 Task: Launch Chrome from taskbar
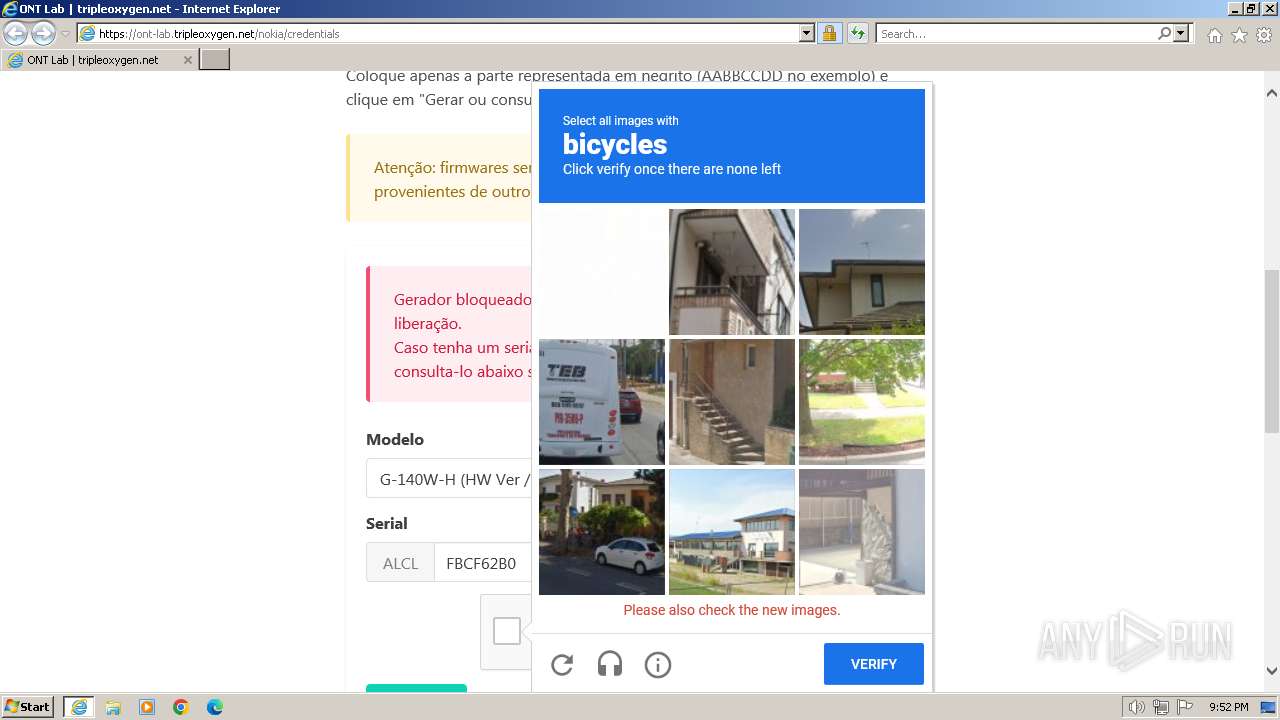pos(181,707)
